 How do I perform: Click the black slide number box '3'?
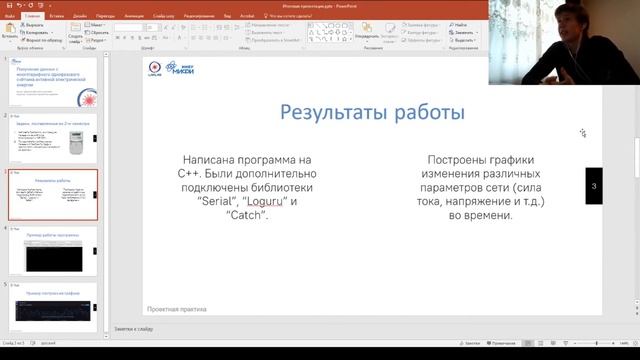click(594, 186)
